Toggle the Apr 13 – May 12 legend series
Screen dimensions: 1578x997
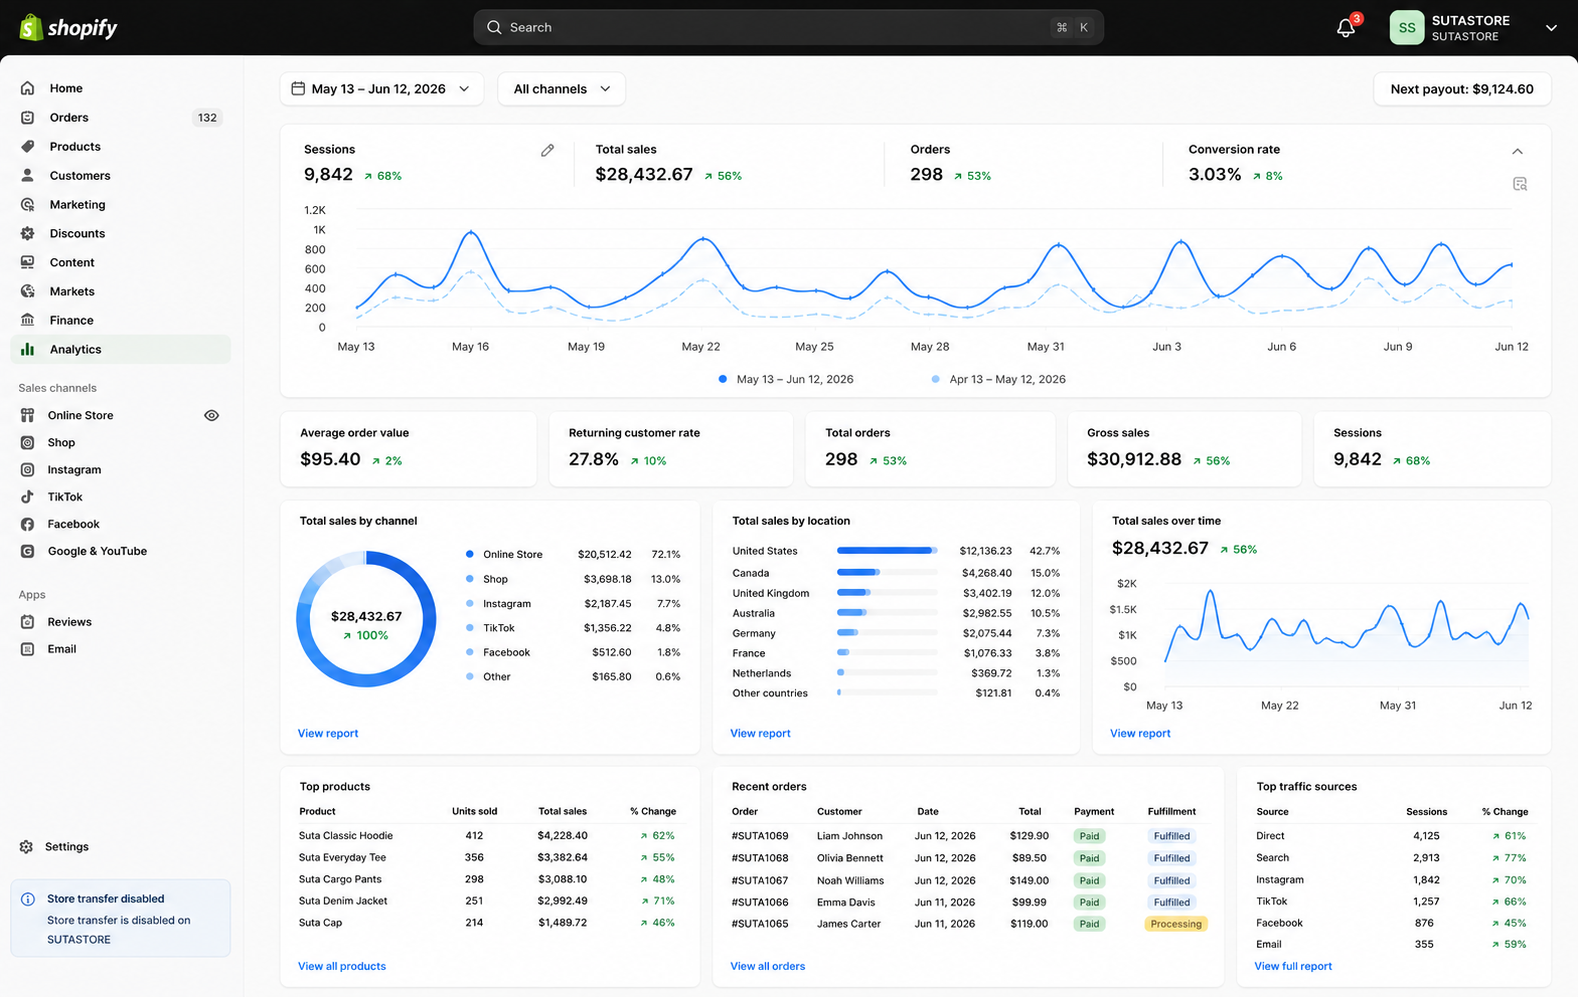click(998, 379)
